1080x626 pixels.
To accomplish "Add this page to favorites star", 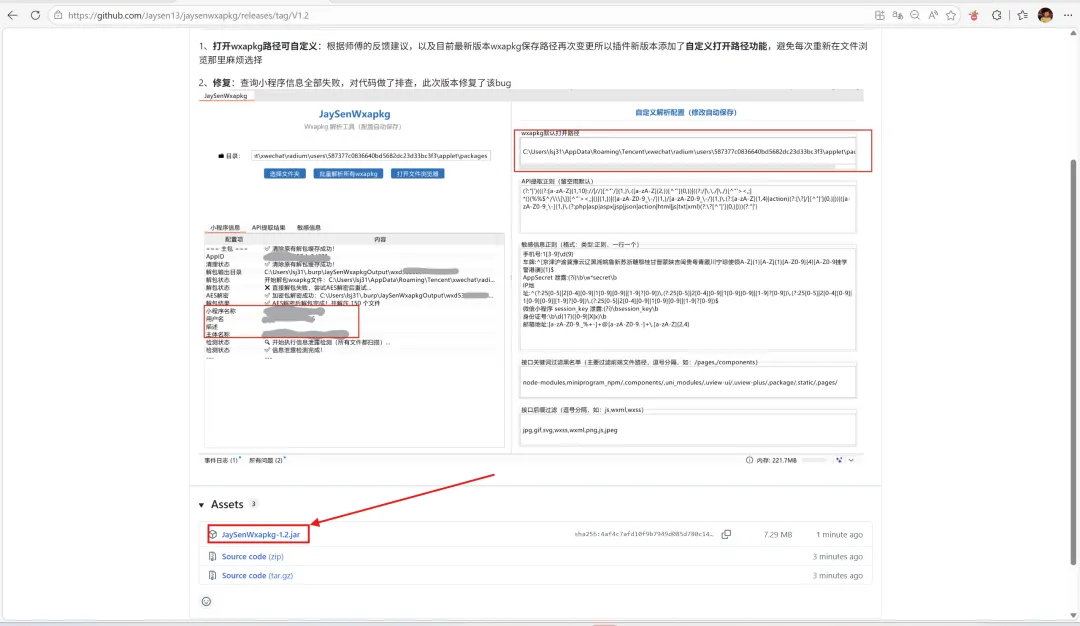I will 951,15.
